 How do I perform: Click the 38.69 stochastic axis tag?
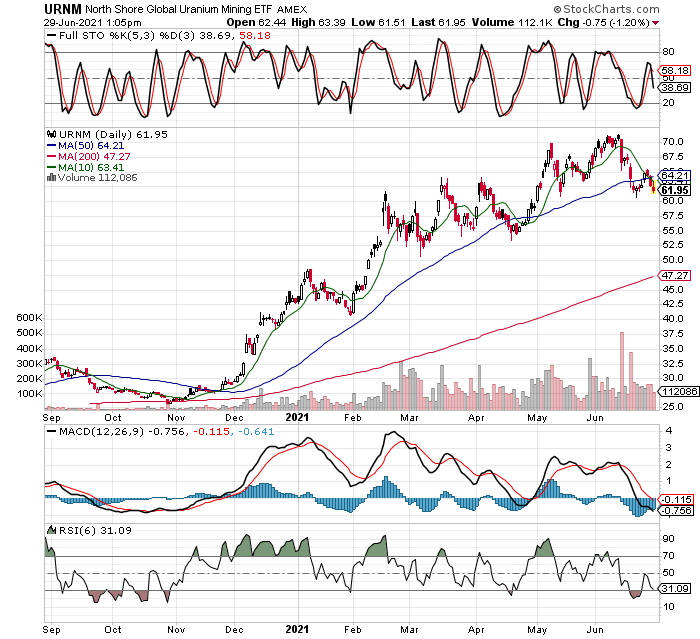coord(675,88)
